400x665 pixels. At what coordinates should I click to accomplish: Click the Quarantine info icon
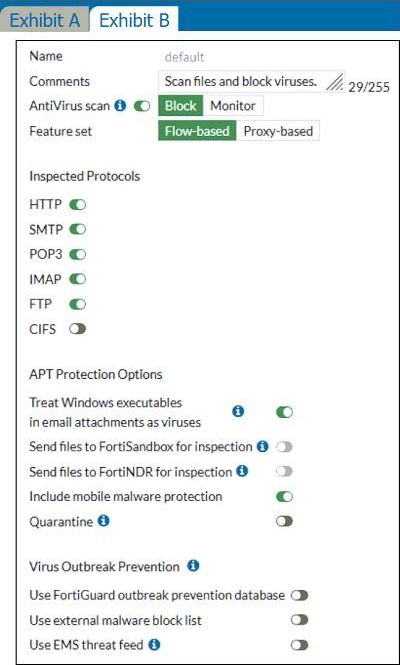[103, 520]
